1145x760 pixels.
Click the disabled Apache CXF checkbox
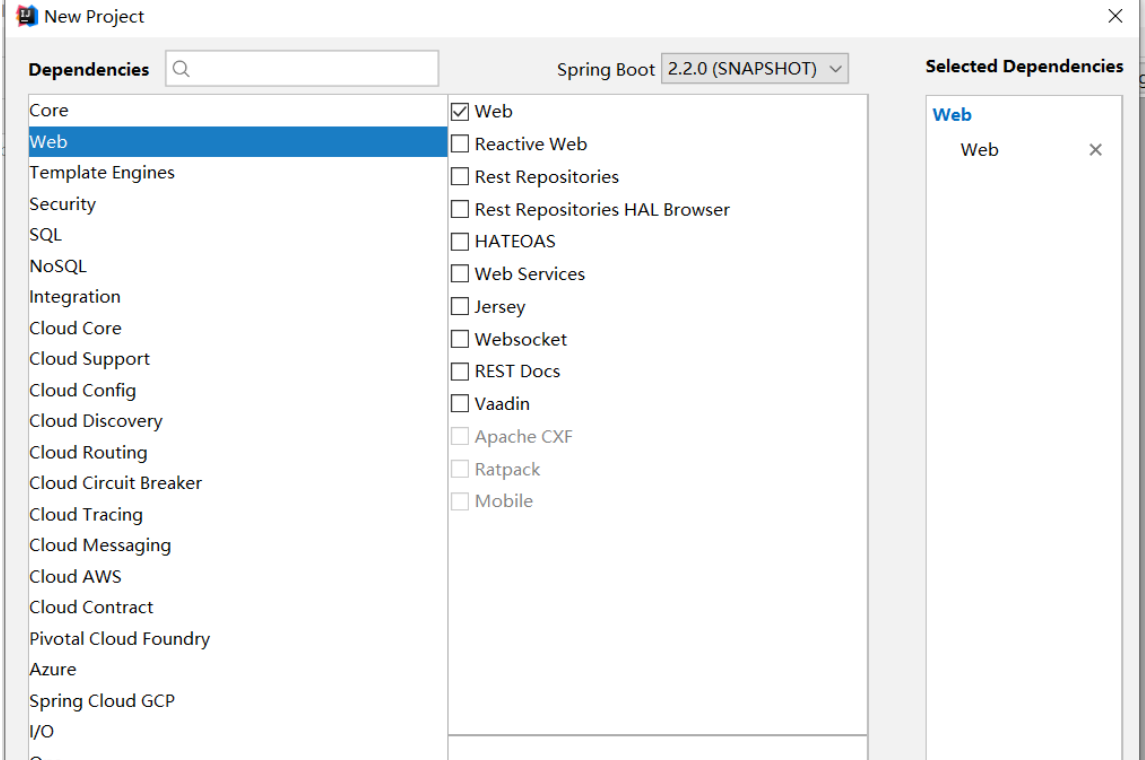(460, 437)
